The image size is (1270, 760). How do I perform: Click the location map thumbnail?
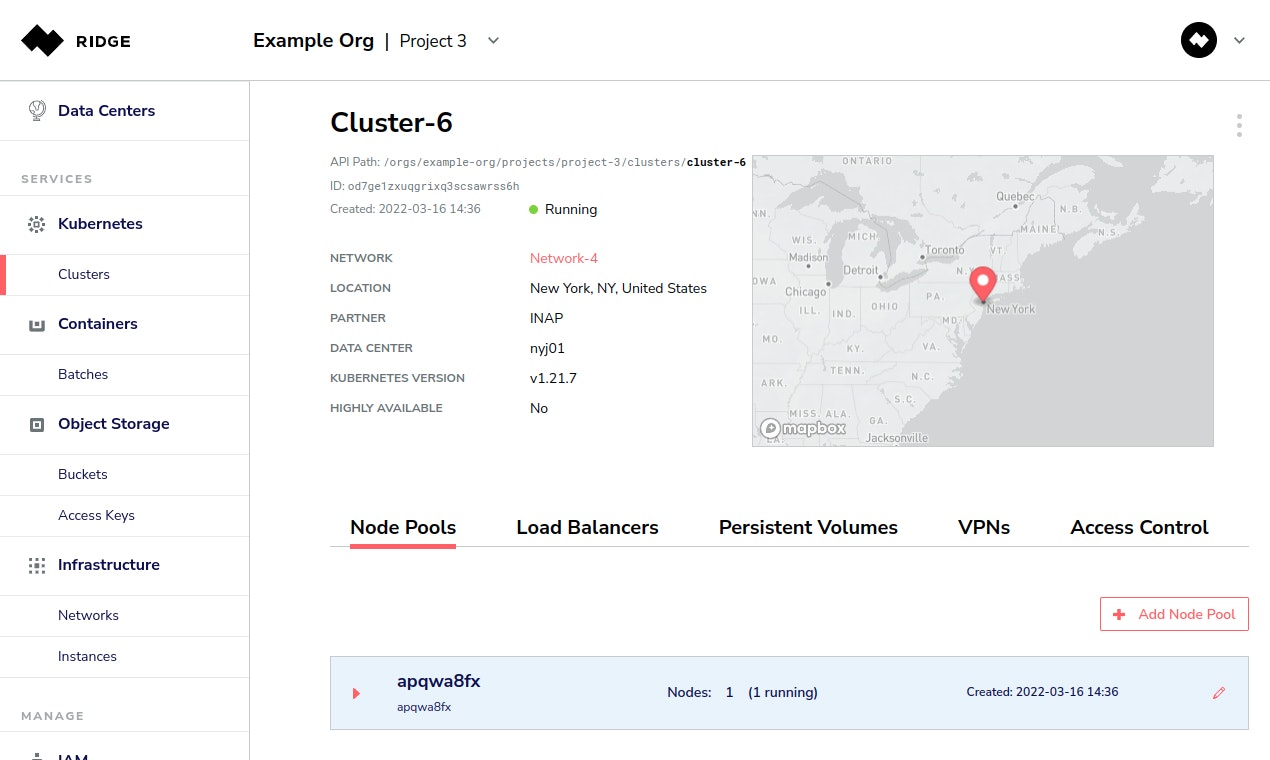coord(983,301)
